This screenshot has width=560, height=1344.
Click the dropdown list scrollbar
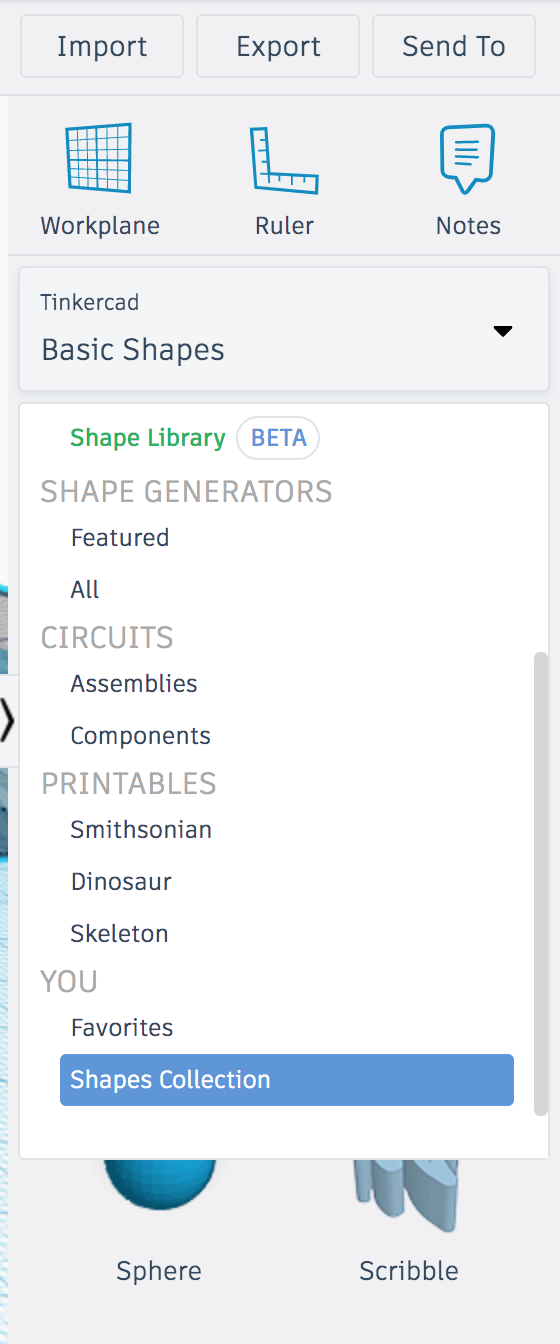pos(541,883)
